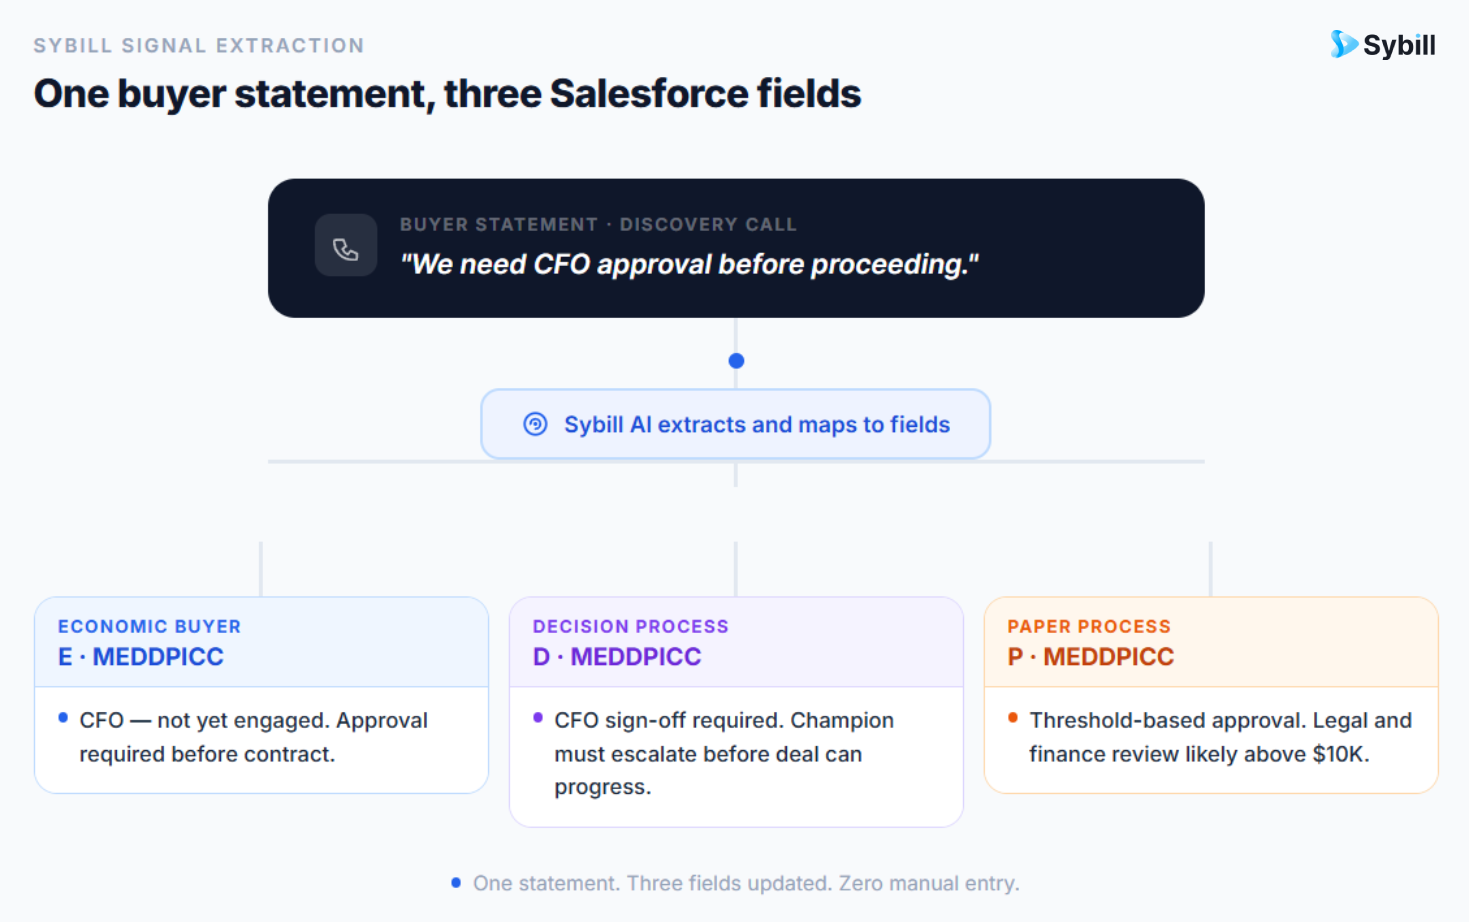Click the D · MEDDPICC label

(617, 657)
